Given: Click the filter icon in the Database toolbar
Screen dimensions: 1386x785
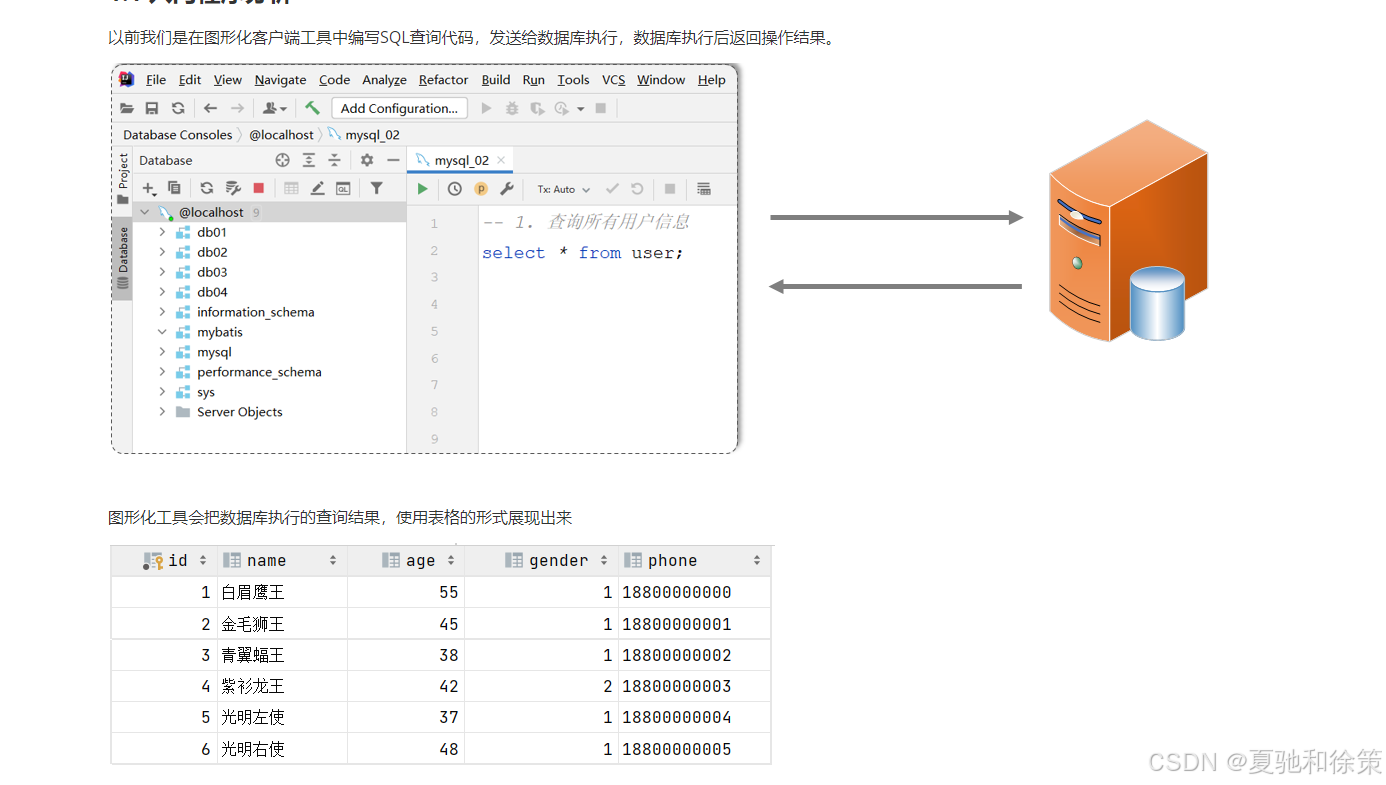Looking at the screenshot, I should pos(377,188).
